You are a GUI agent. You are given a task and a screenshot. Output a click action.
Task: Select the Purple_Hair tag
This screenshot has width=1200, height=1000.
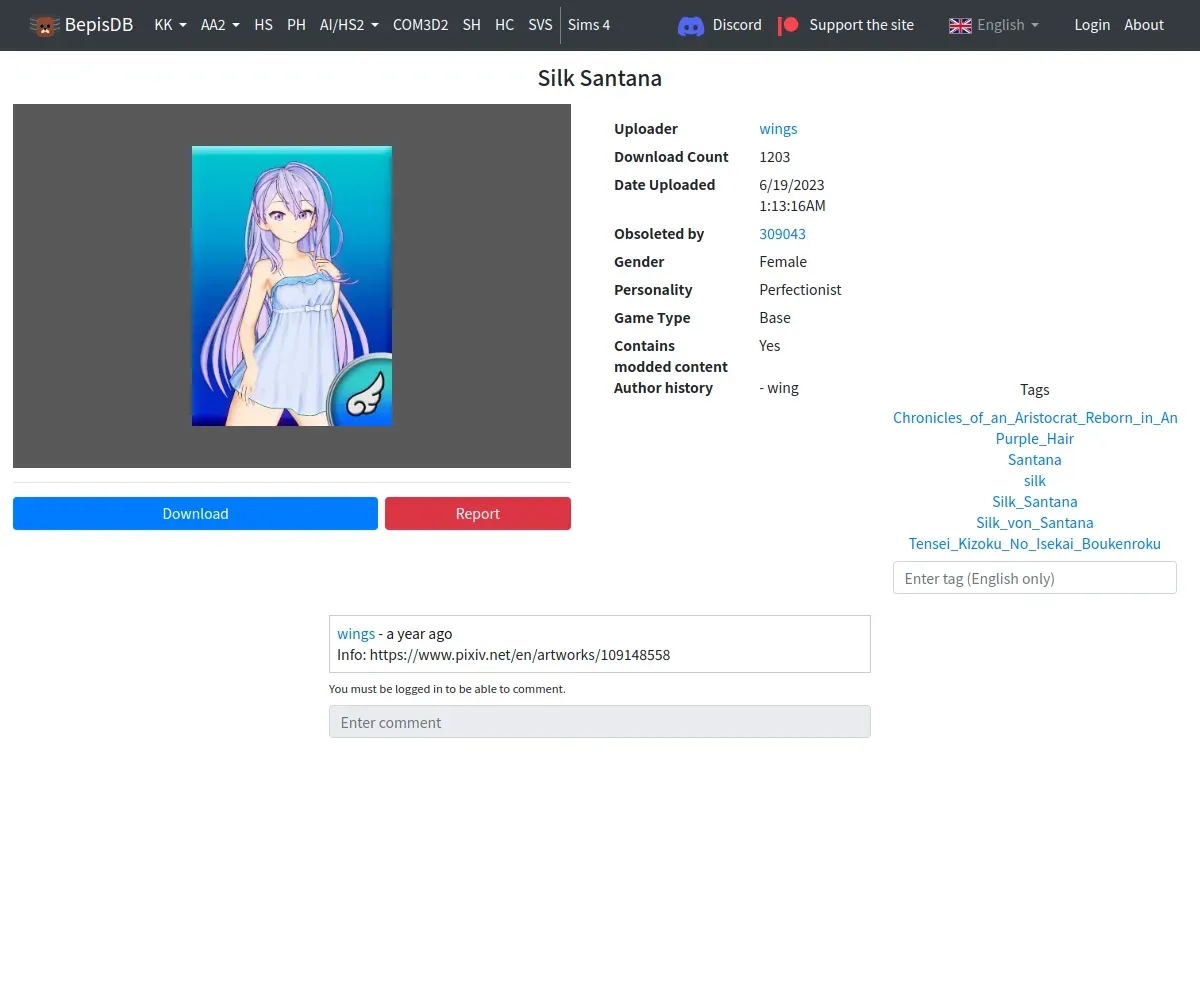click(1035, 439)
